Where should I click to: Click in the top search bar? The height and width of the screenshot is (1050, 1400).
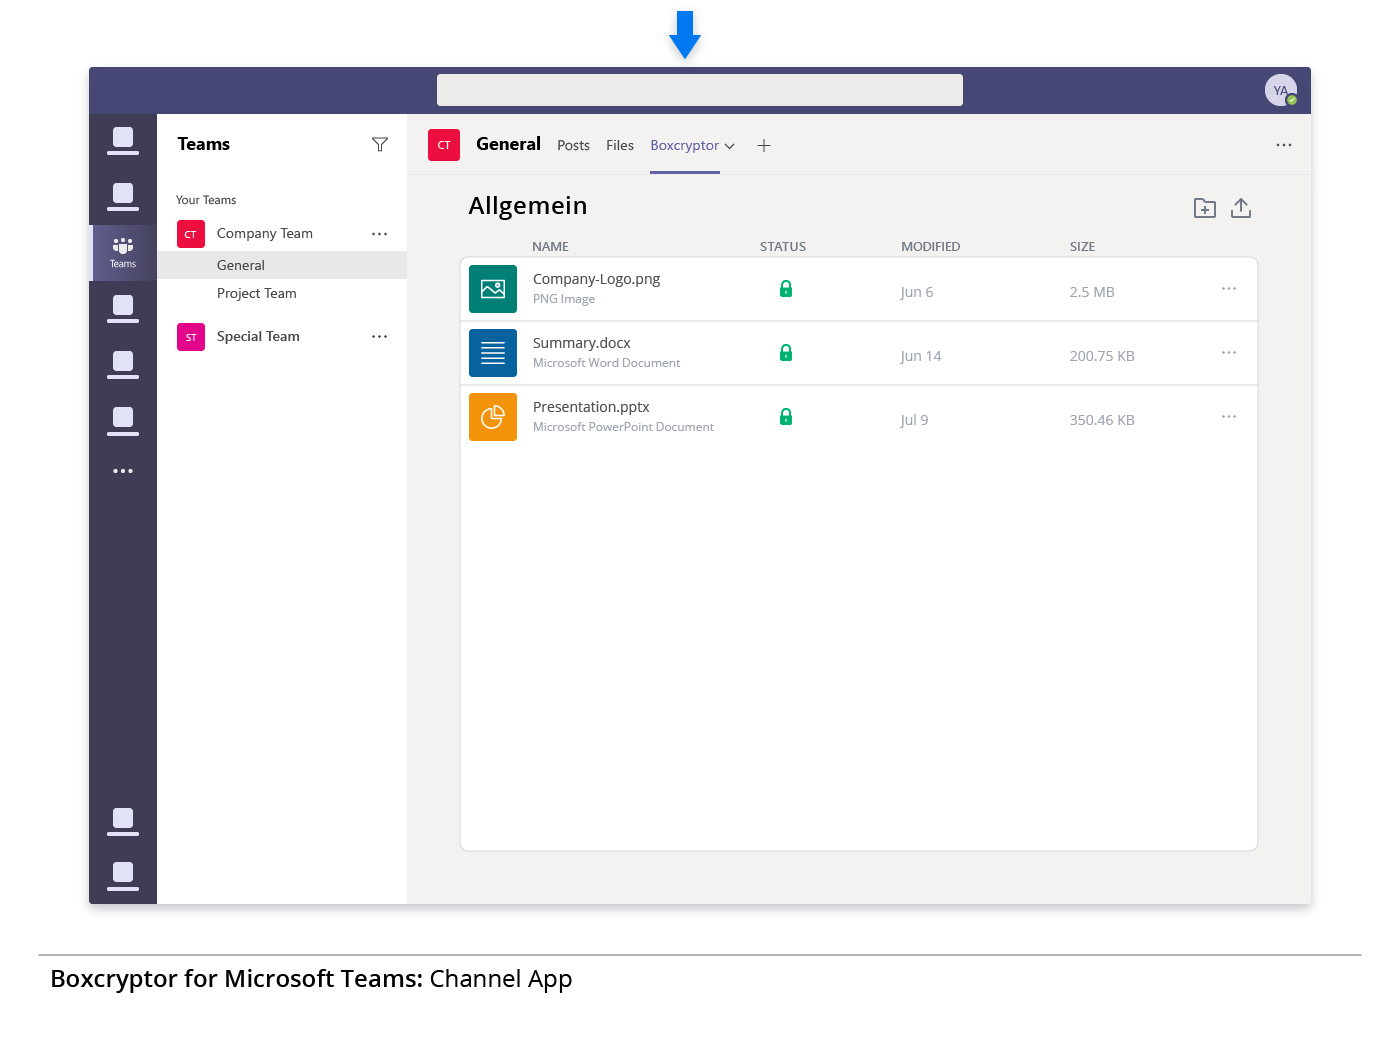700,90
